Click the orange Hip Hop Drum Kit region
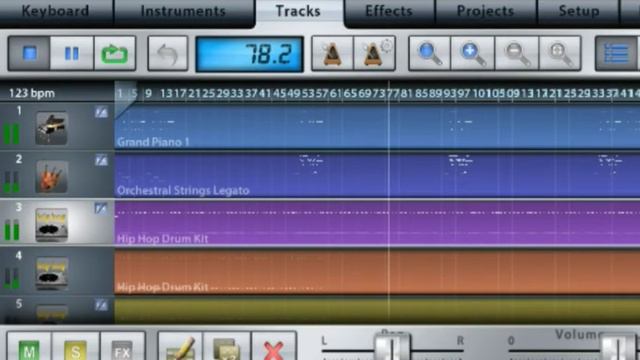The image size is (640, 360). (377, 271)
